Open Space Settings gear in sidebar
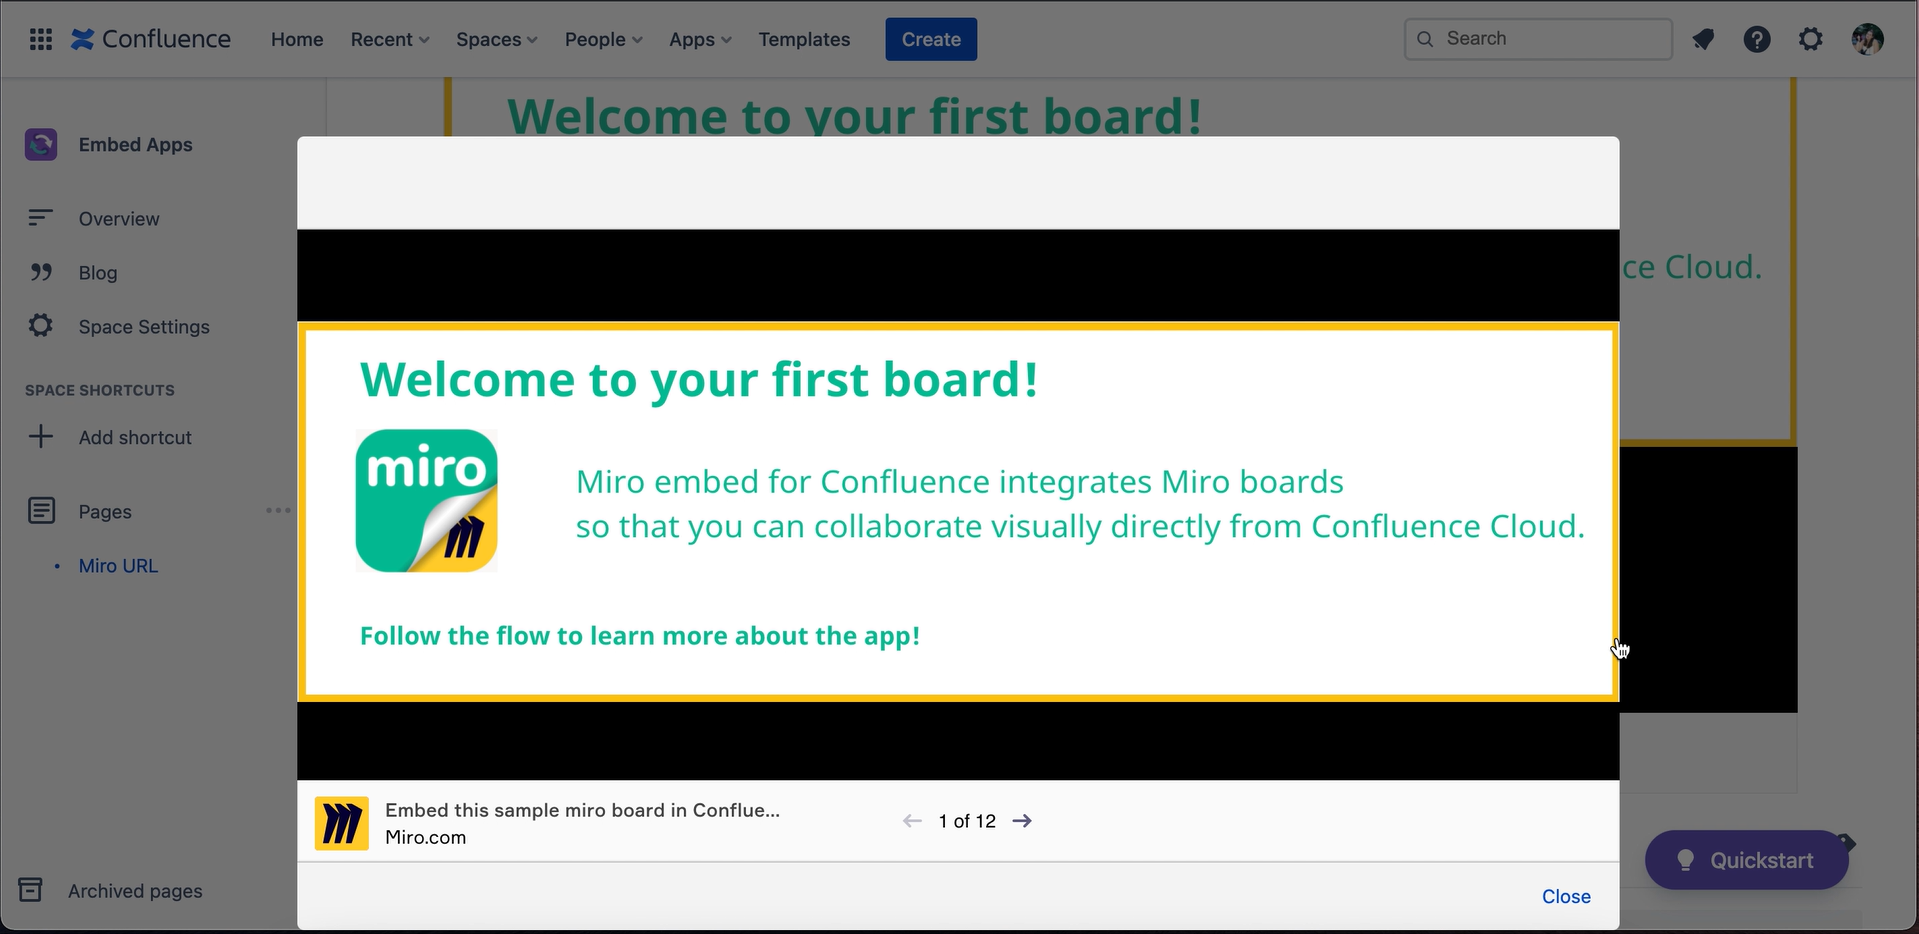Screen dimensions: 1919x934 click(41, 326)
